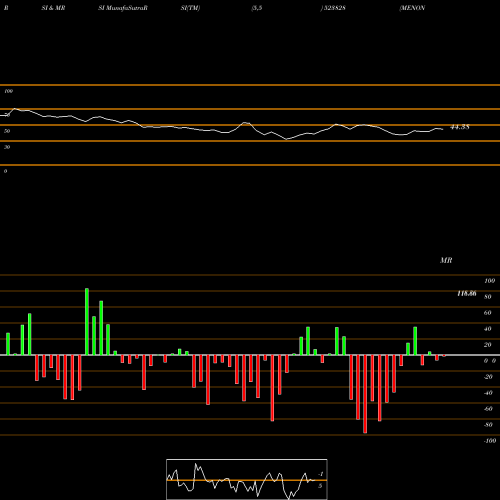
Task: Select the MR panel title label
Action: pyautogui.click(x=446, y=260)
